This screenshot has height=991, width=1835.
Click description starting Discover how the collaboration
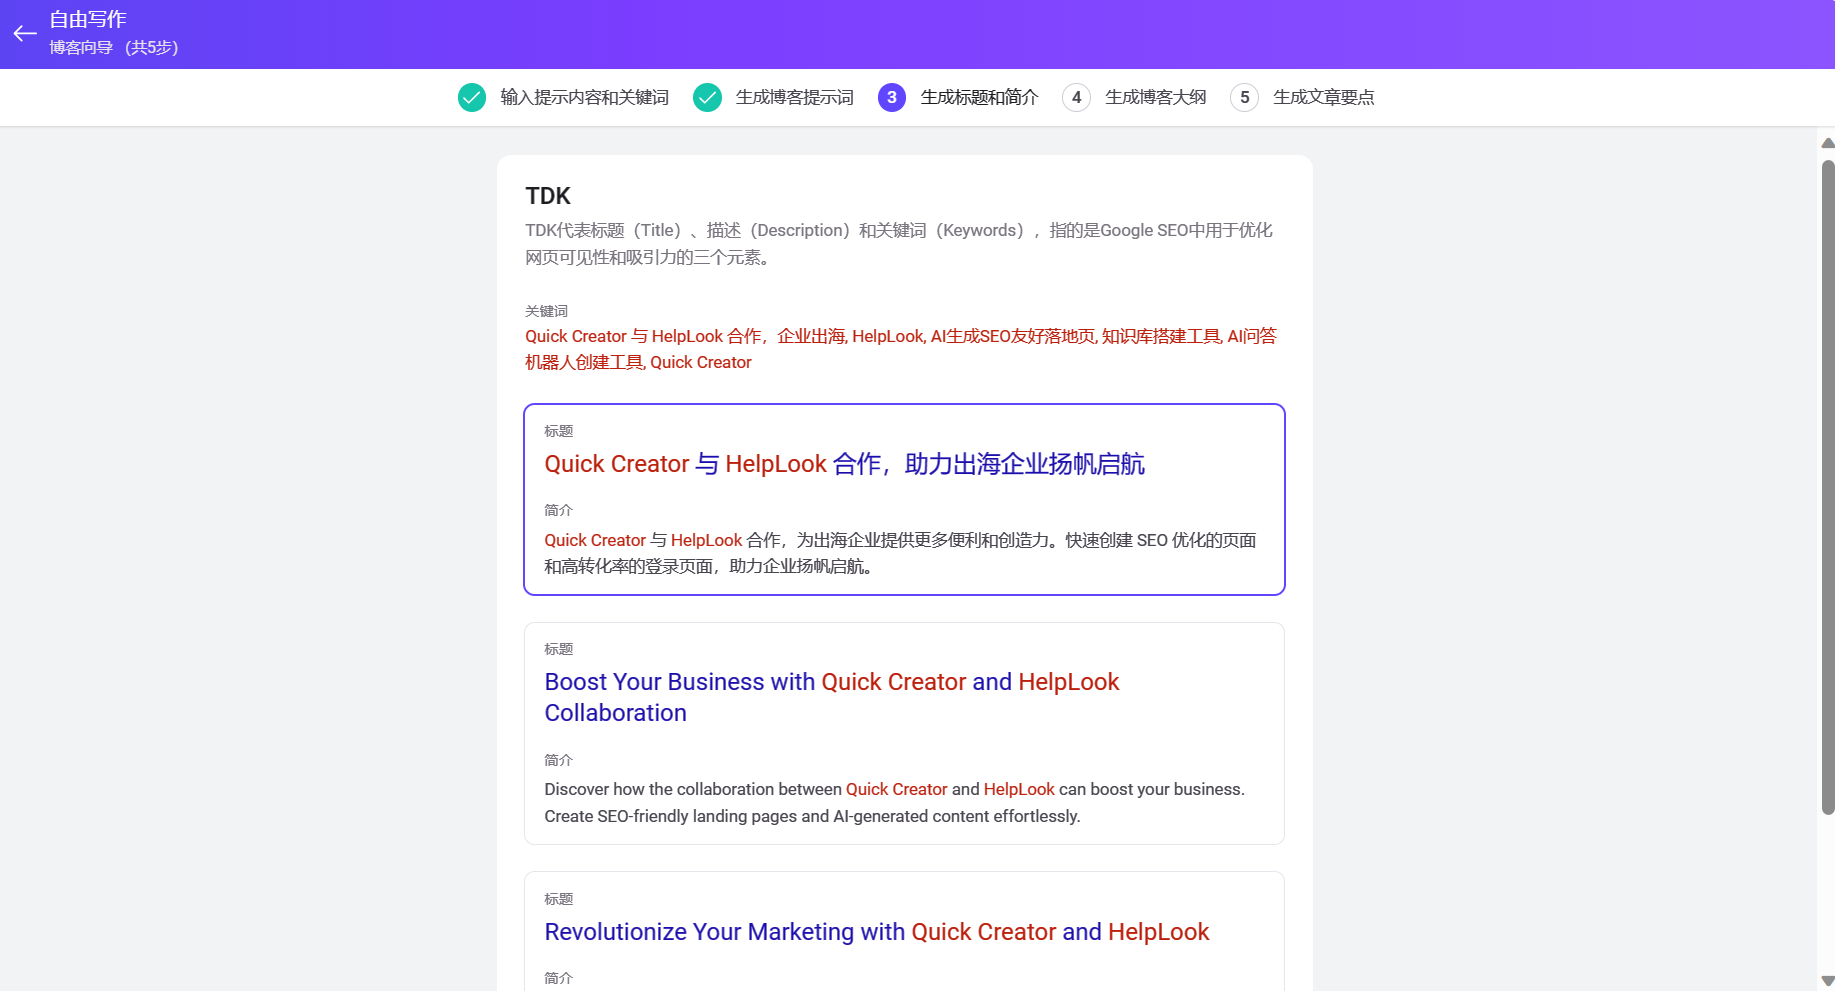894,803
